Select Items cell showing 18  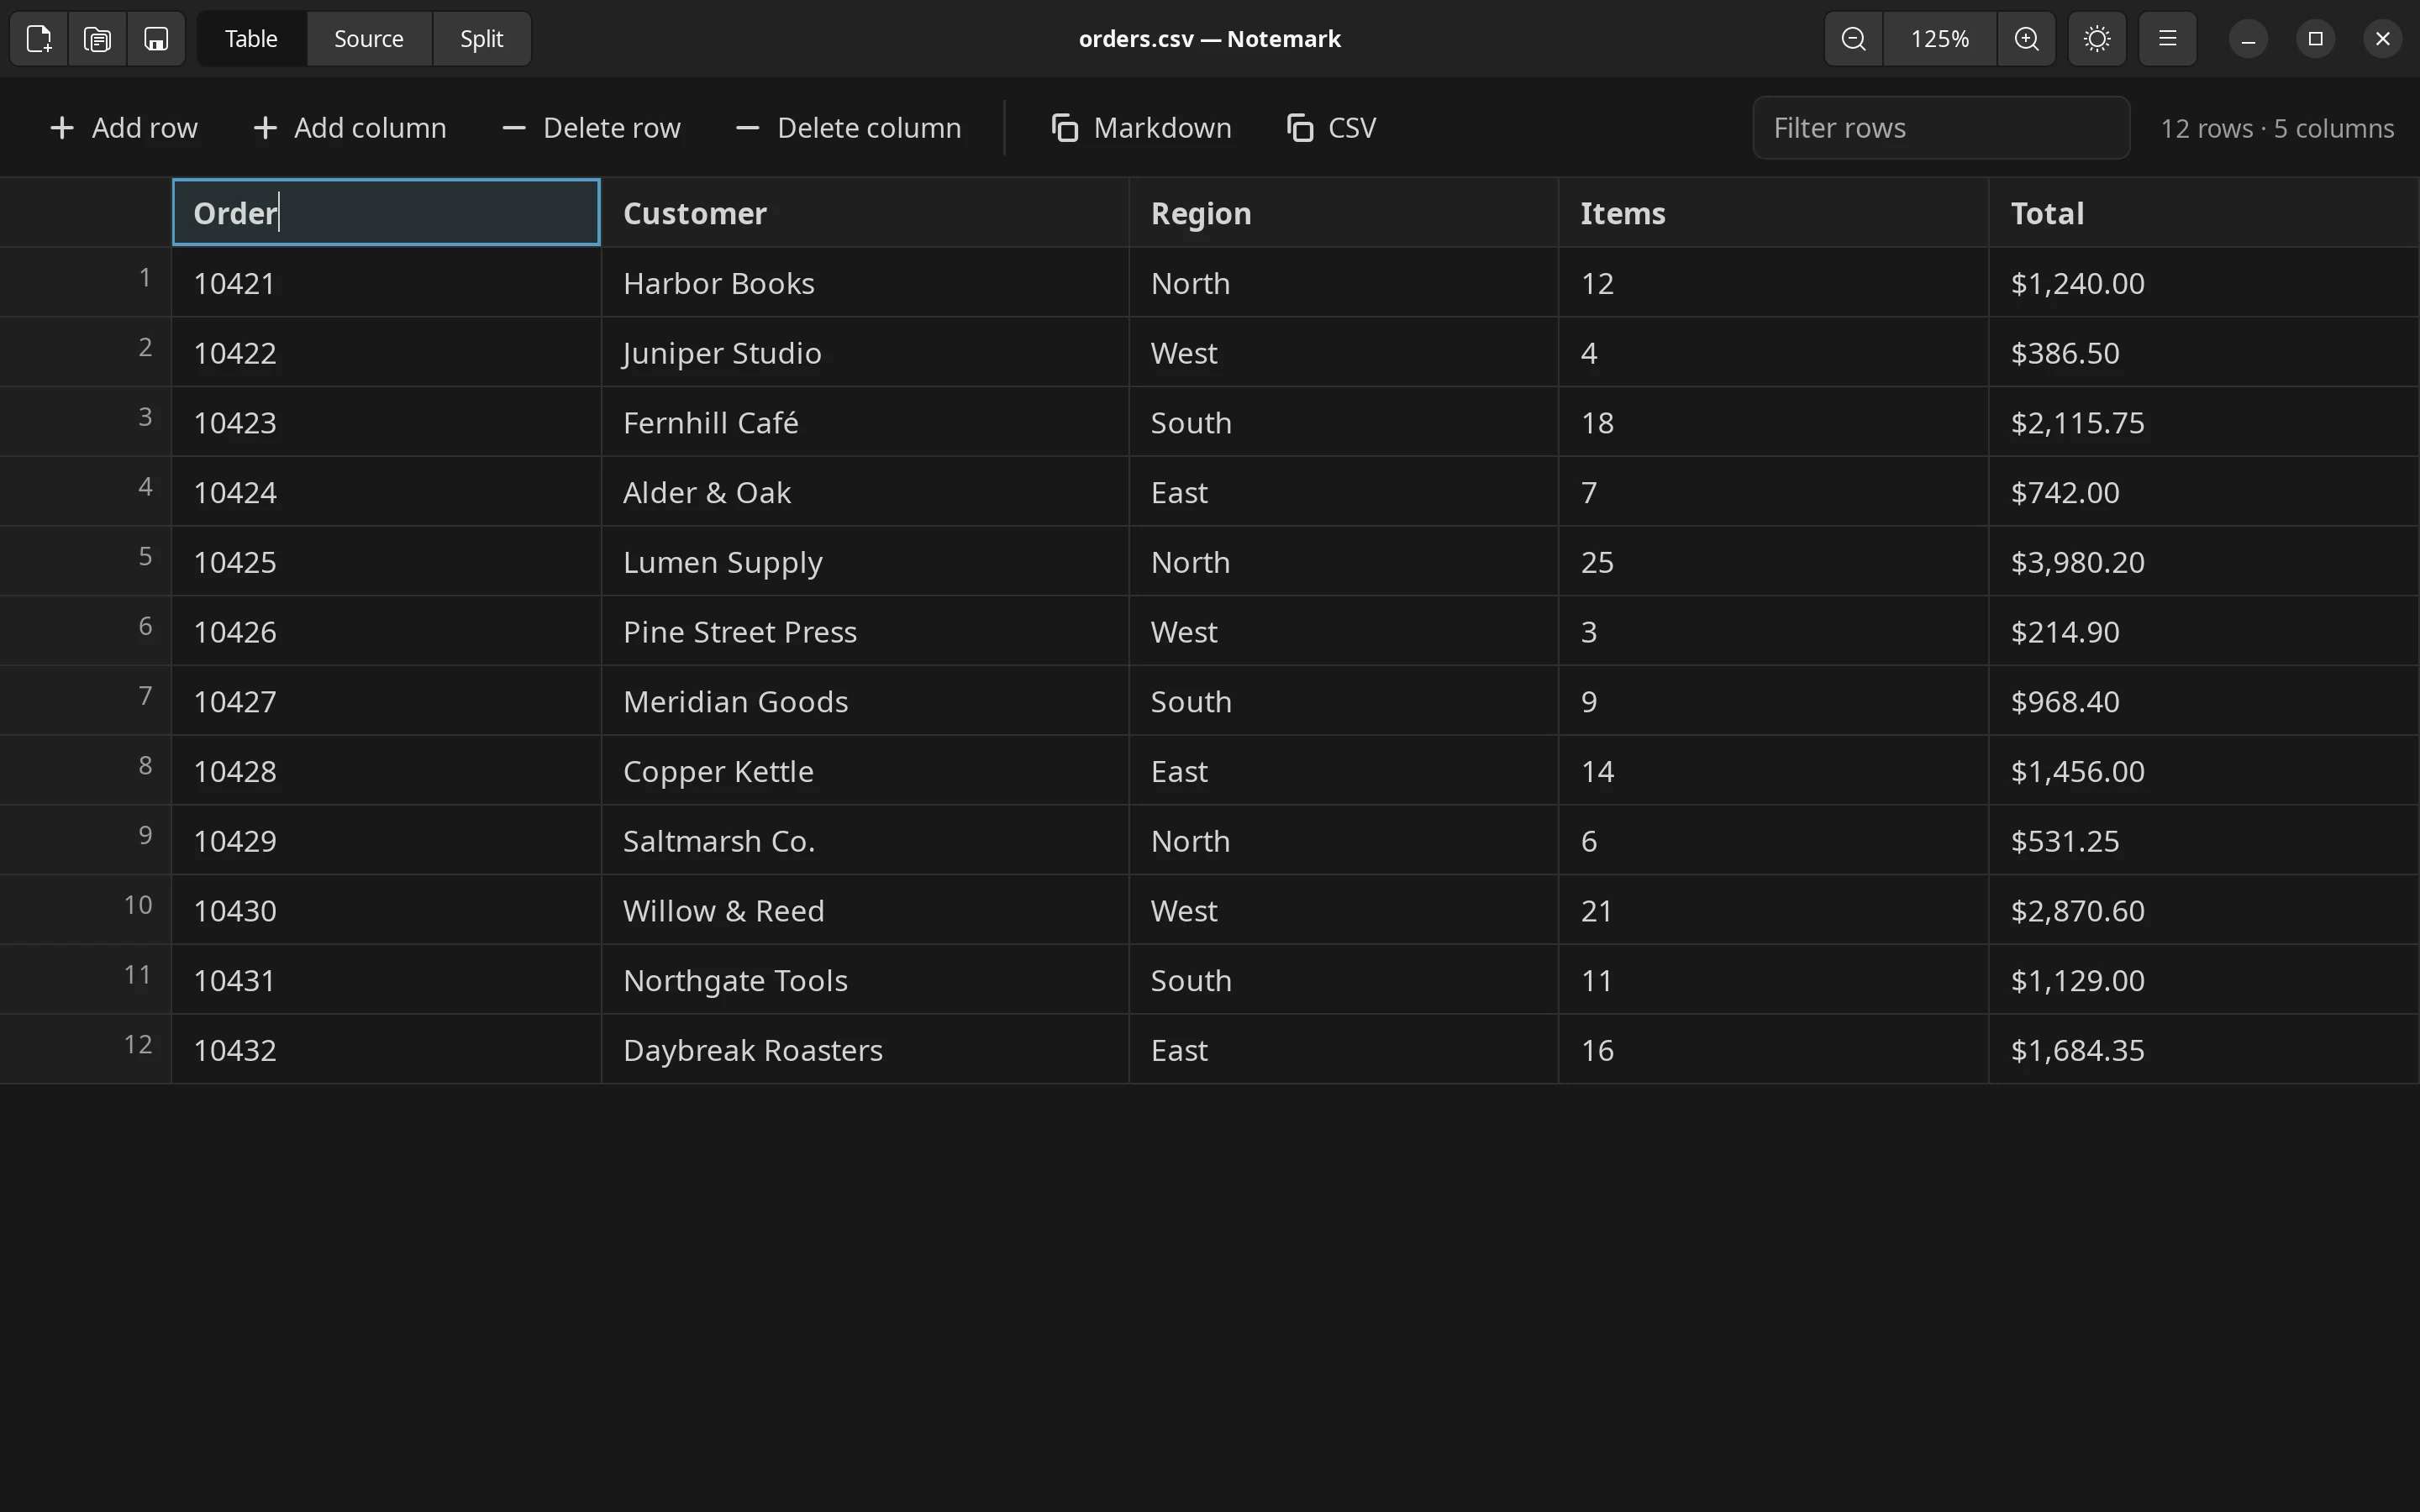(x=1774, y=423)
